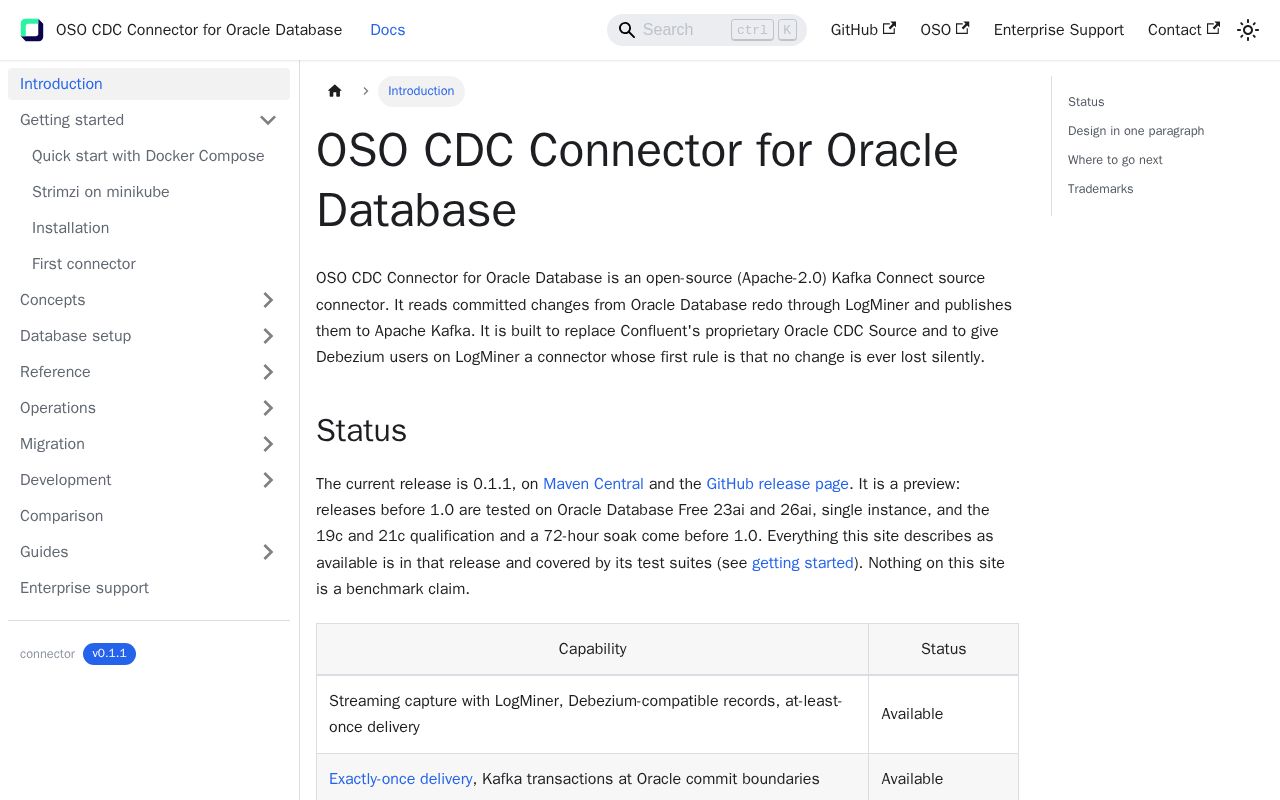Image resolution: width=1280 pixels, height=800 pixels.
Task: Click the Status table column header
Action: (x=944, y=649)
